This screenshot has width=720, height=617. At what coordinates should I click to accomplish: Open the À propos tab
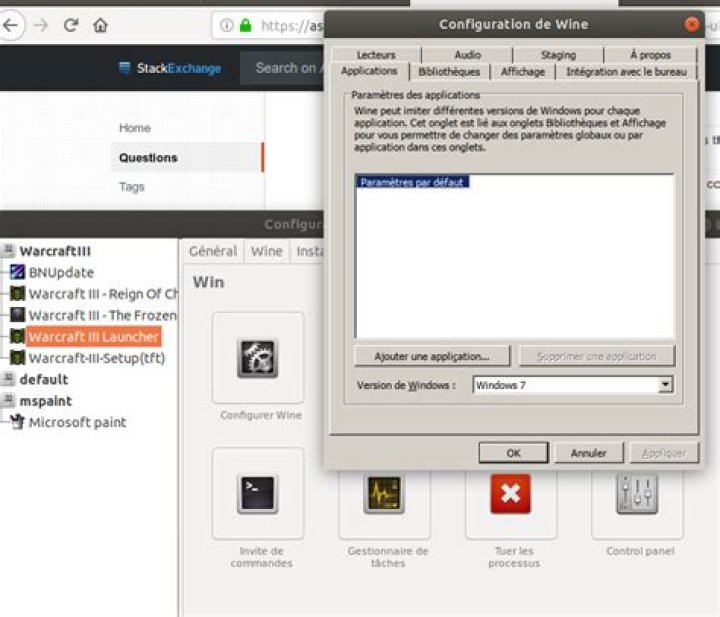click(650, 55)
